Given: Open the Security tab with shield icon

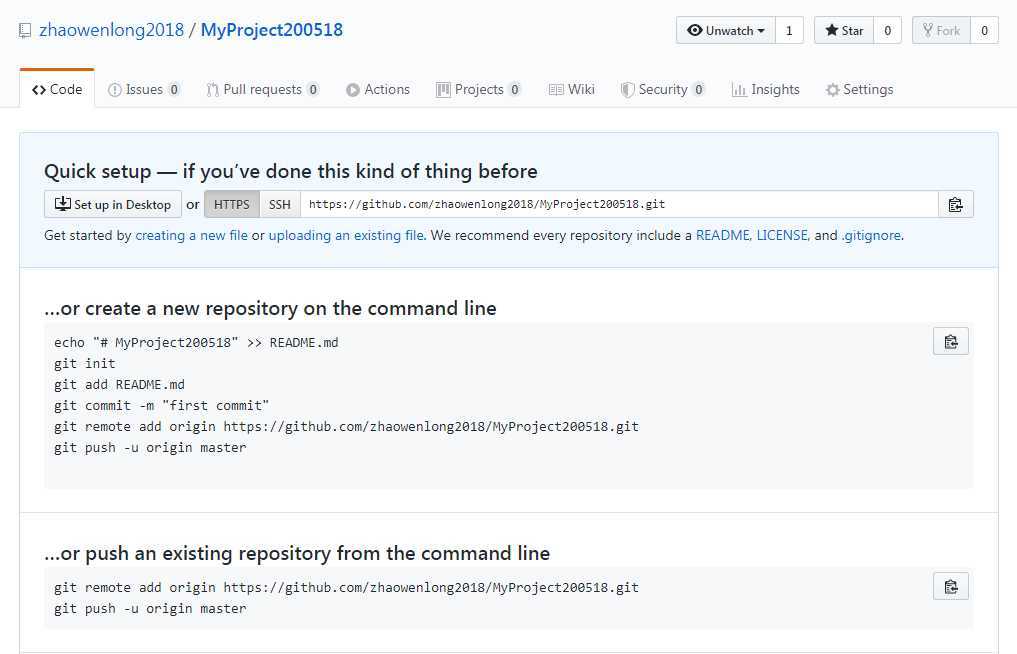Looking at the screenshot, I should (662, 90).
